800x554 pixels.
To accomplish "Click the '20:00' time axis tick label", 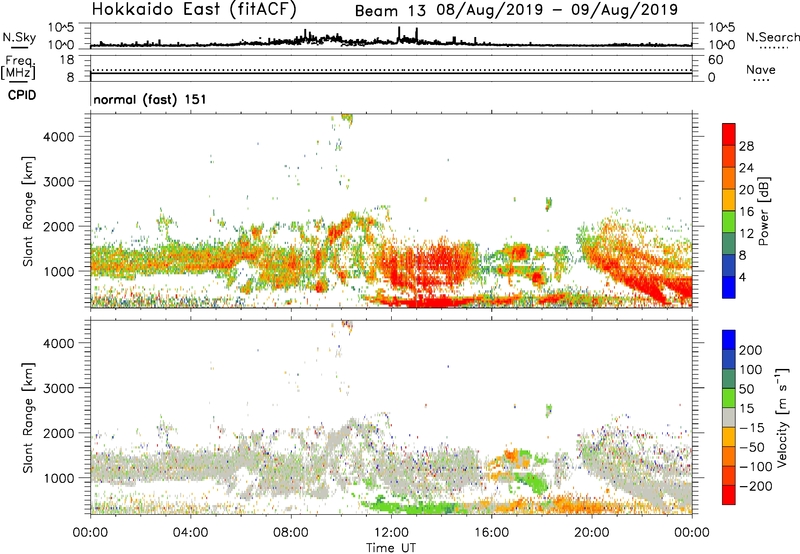I will pos(592,533).
